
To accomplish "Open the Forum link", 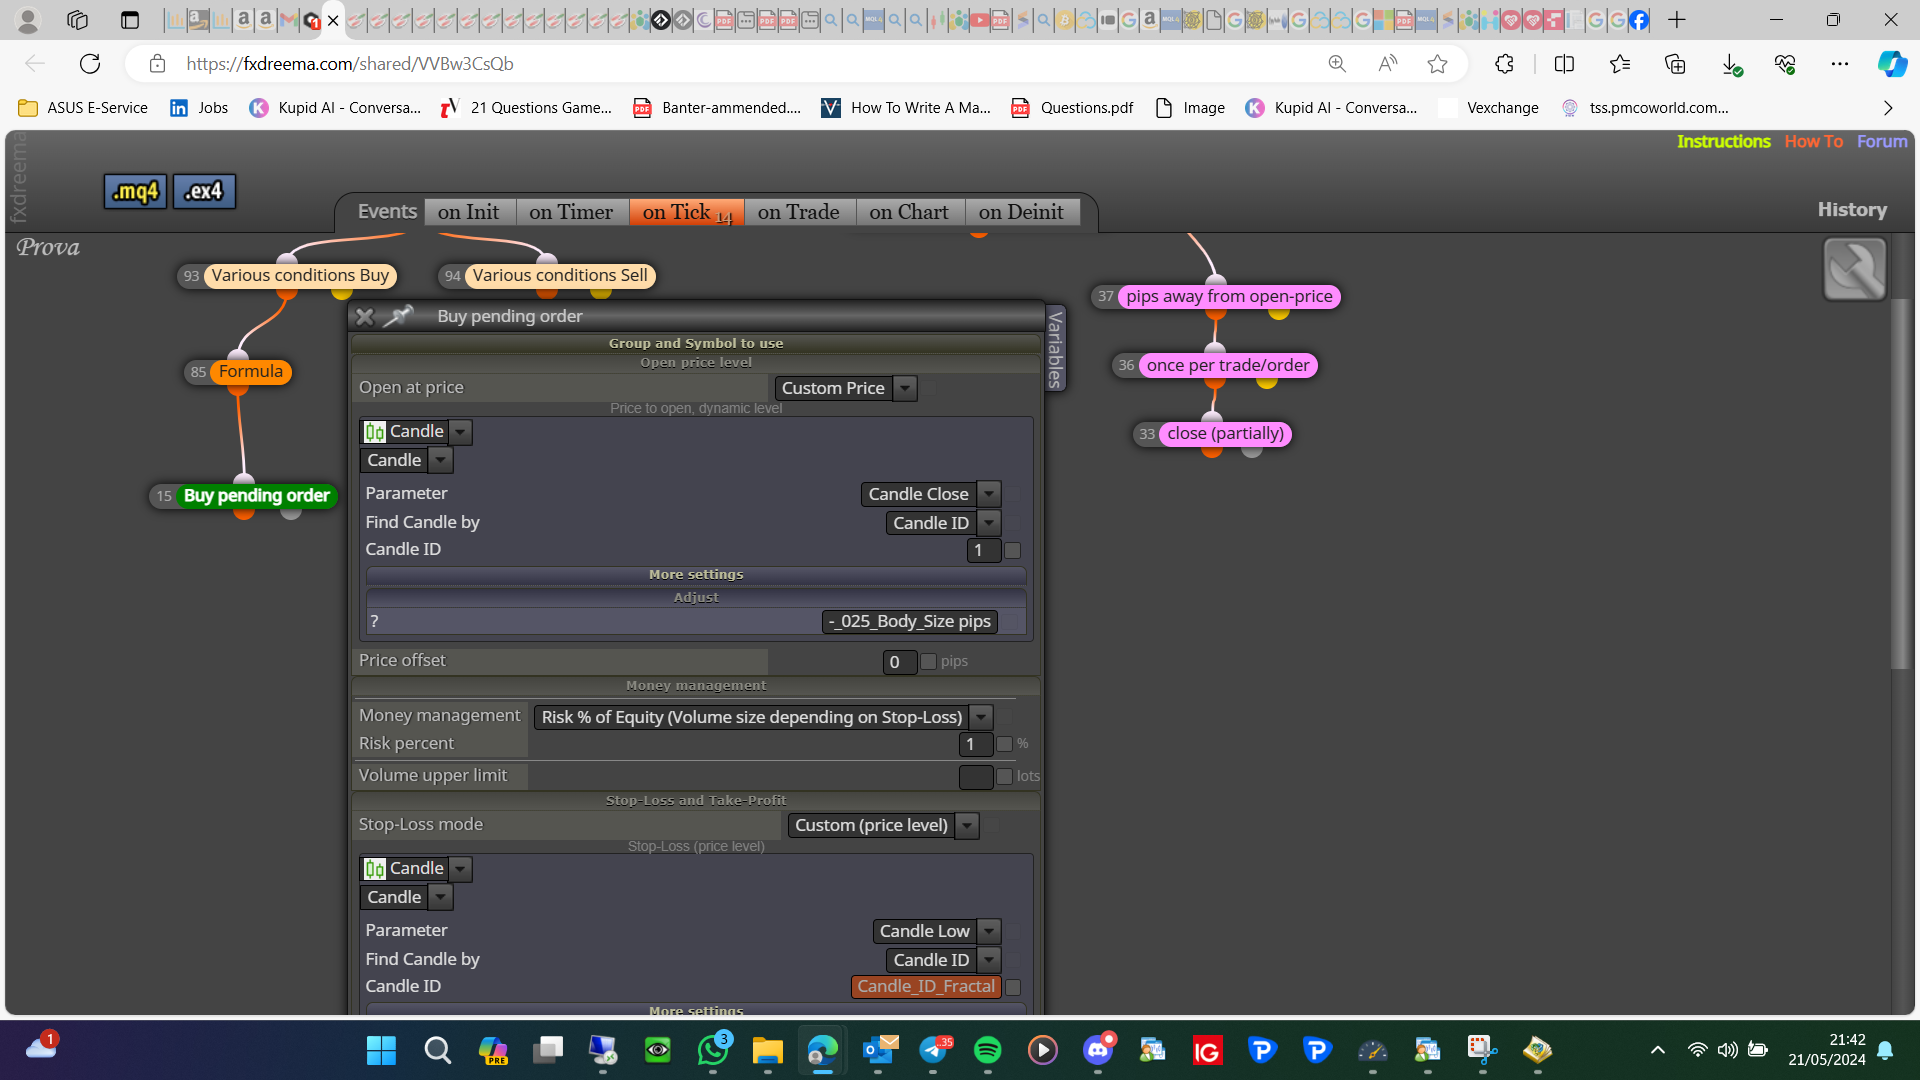I will click(1882, 142).
